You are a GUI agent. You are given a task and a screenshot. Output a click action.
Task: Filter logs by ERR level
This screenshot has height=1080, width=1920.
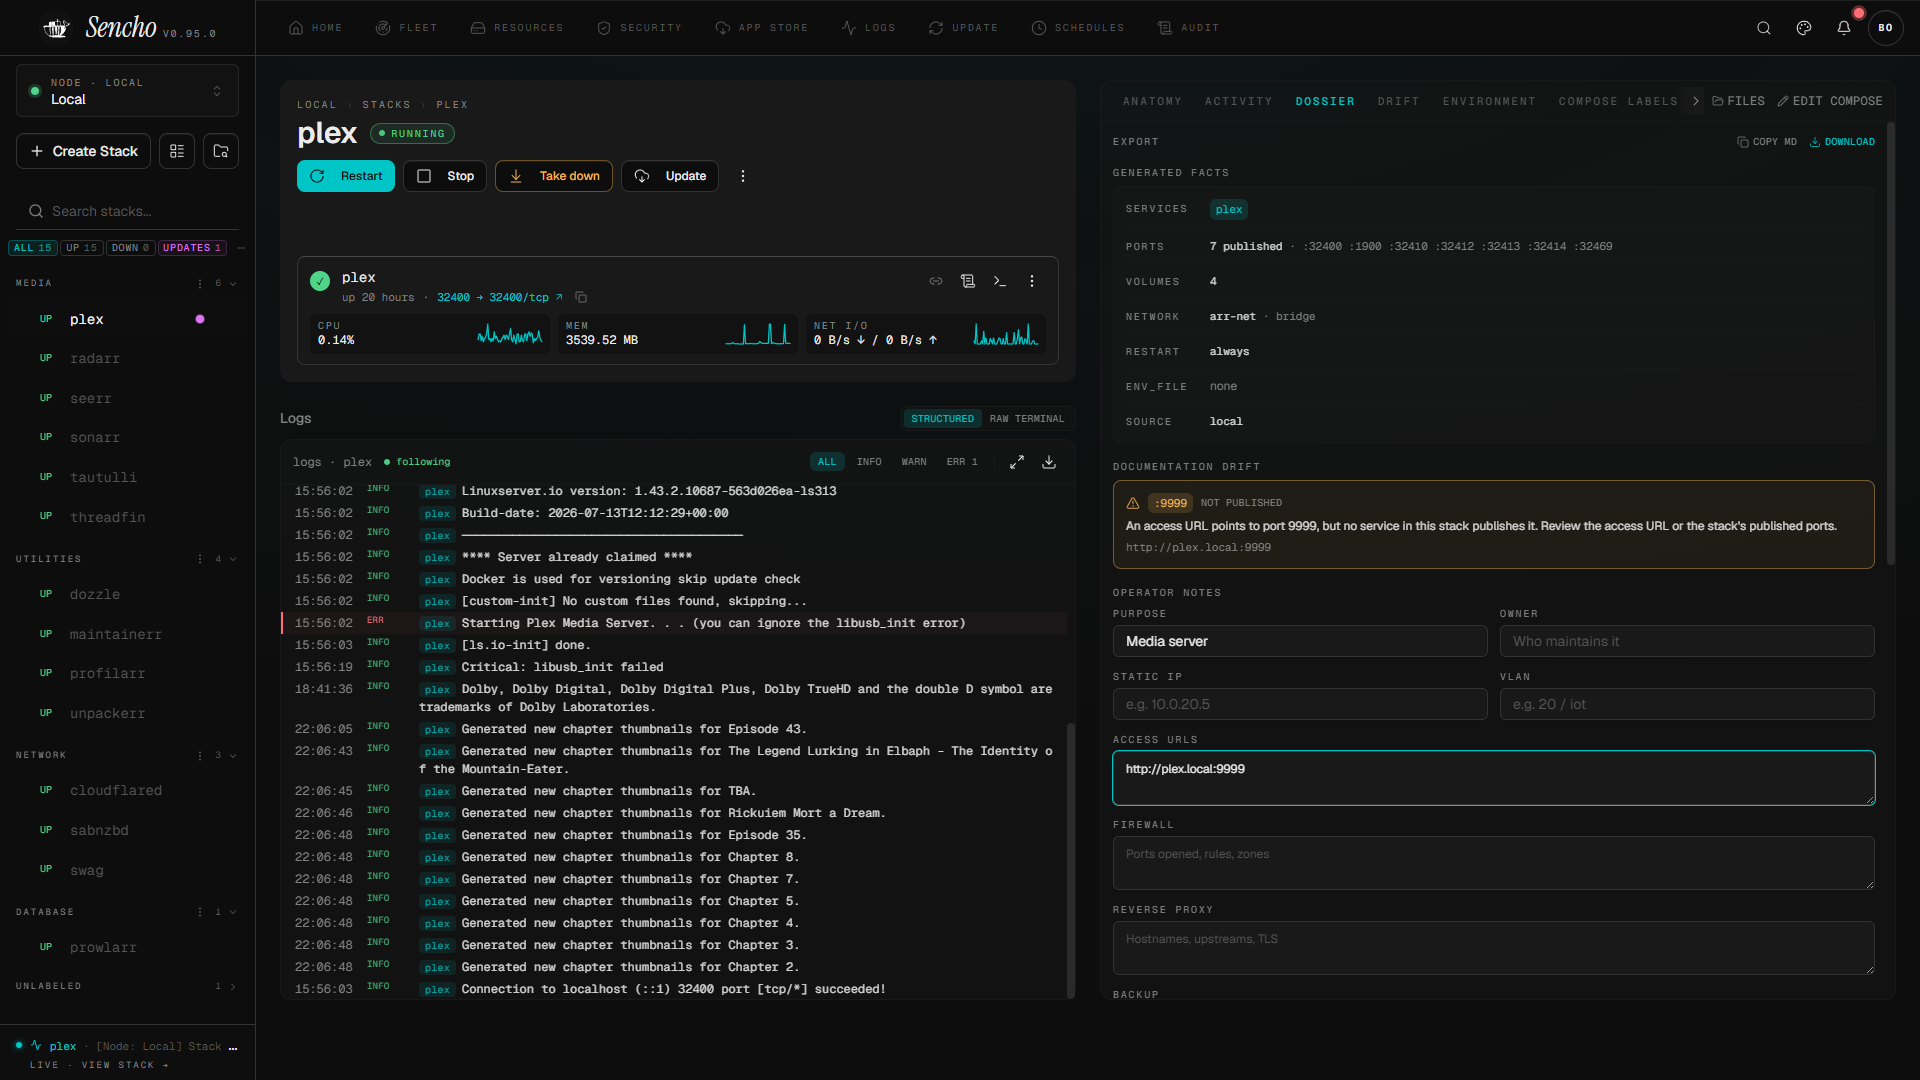click(x=962, y=462)
